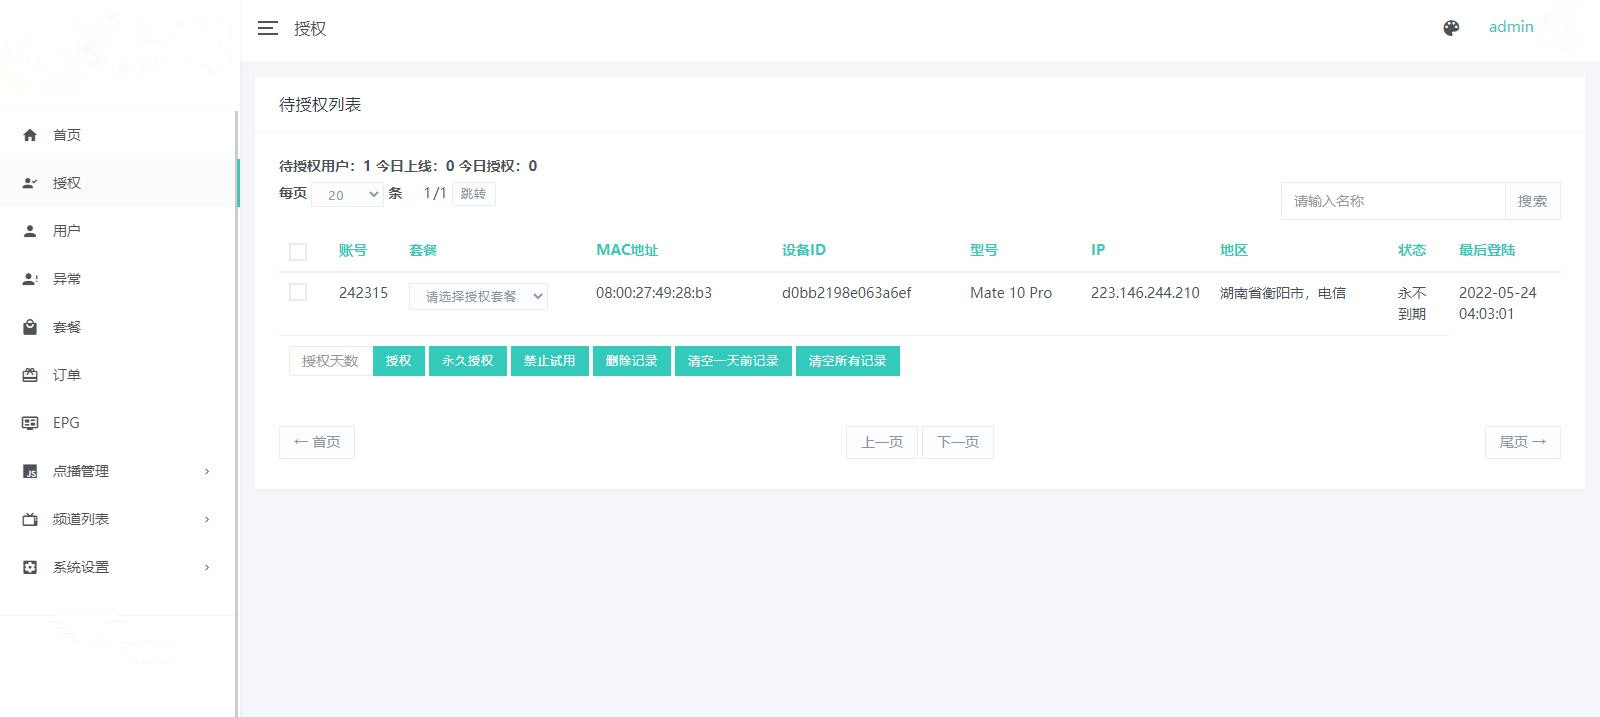
Task: Click the 点播管理 JS file icon
Action: point(30,471)
